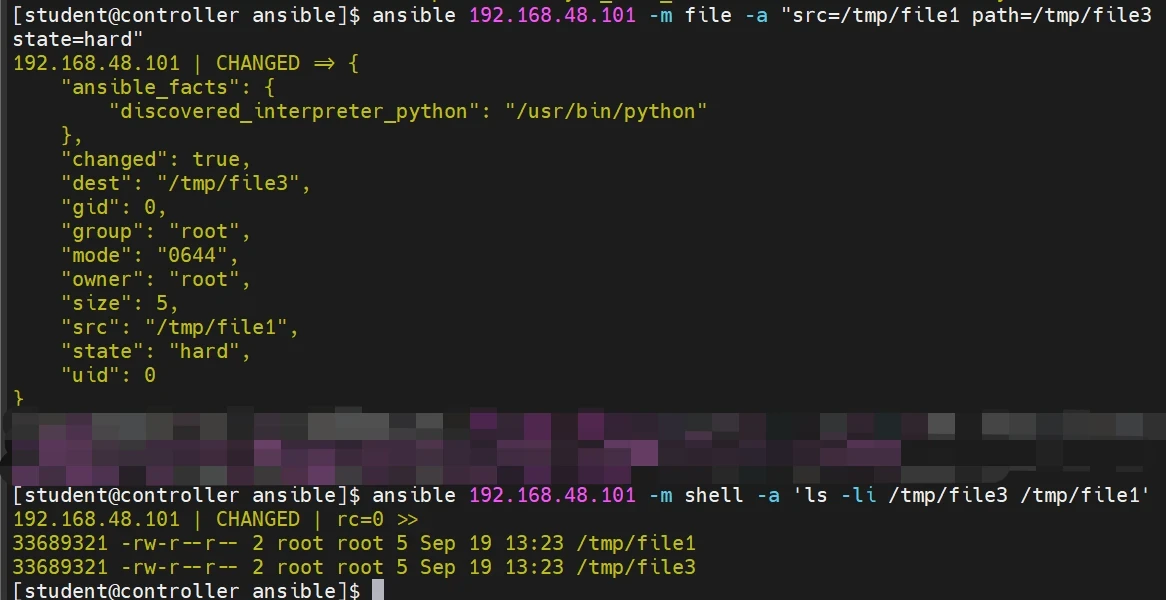Click the cursor block at the final prompt
This screenshot has height=600, width=1166.
(x=377, y=590)
